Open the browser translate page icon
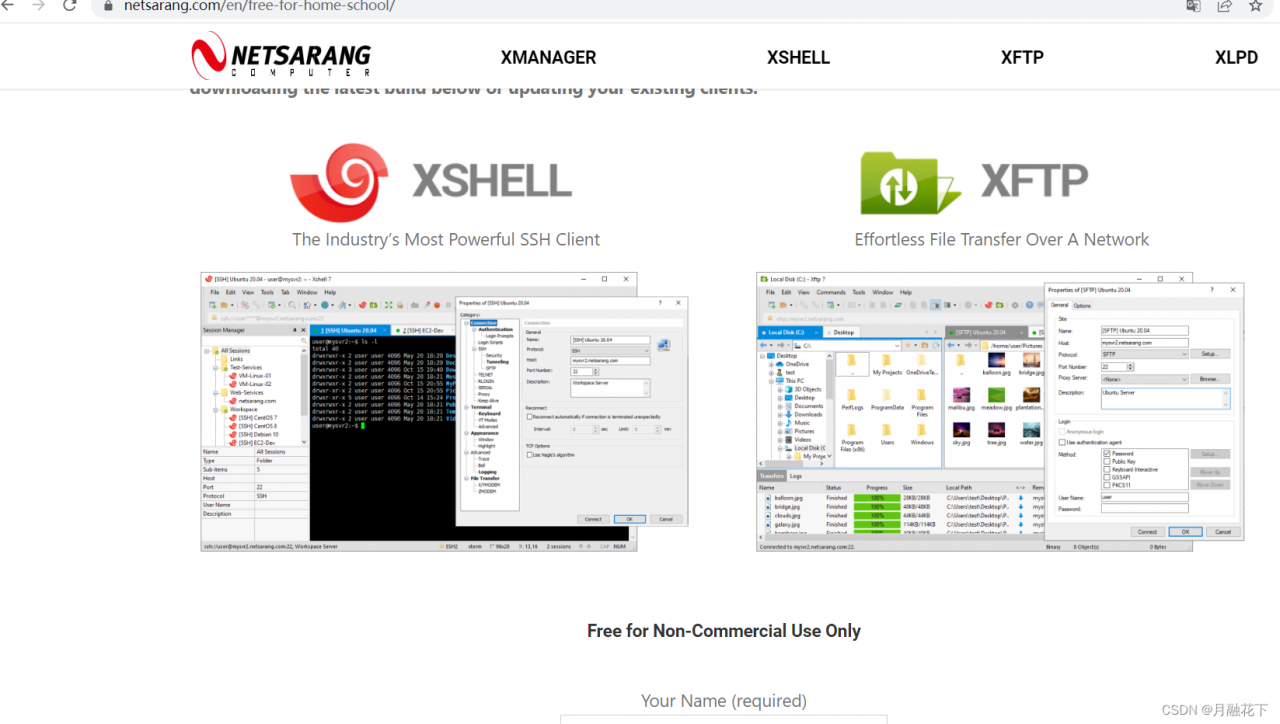 pyautogui.click(x=1193, y=6)
